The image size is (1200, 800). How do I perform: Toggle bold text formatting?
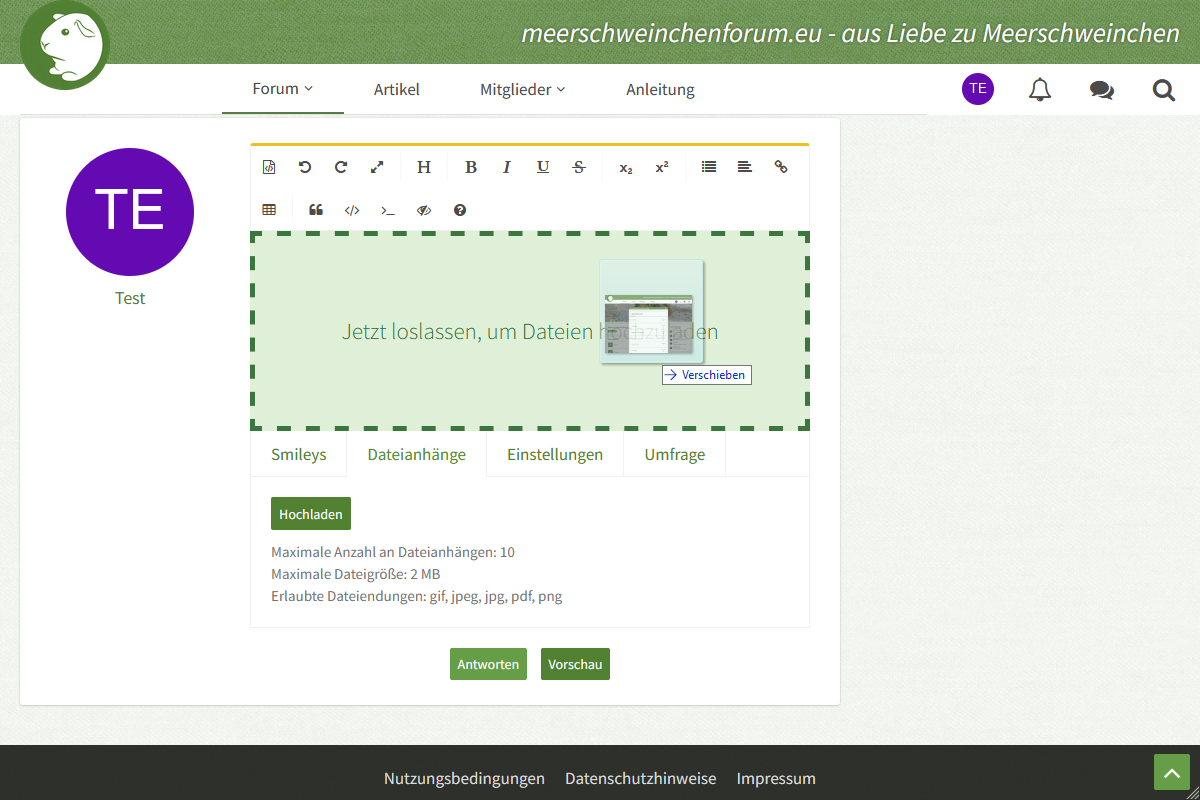471,167
